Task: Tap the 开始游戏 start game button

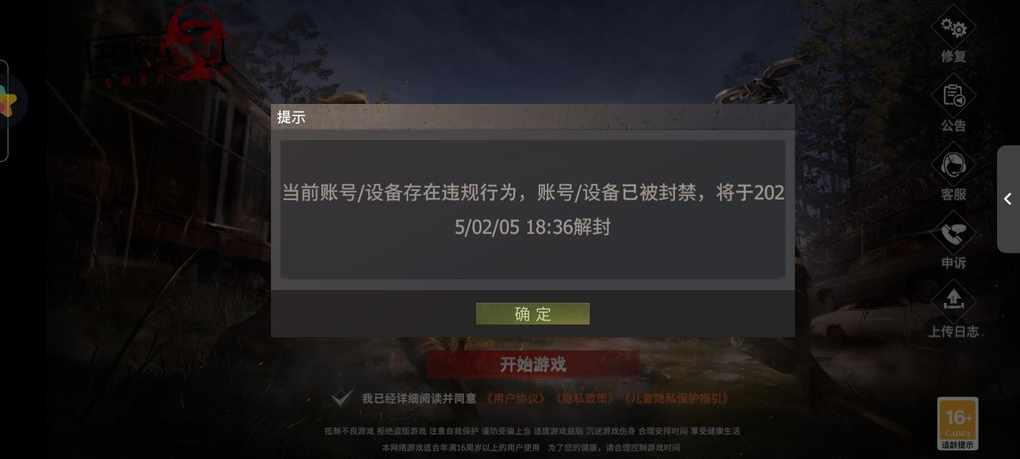Action: (533, 365)
